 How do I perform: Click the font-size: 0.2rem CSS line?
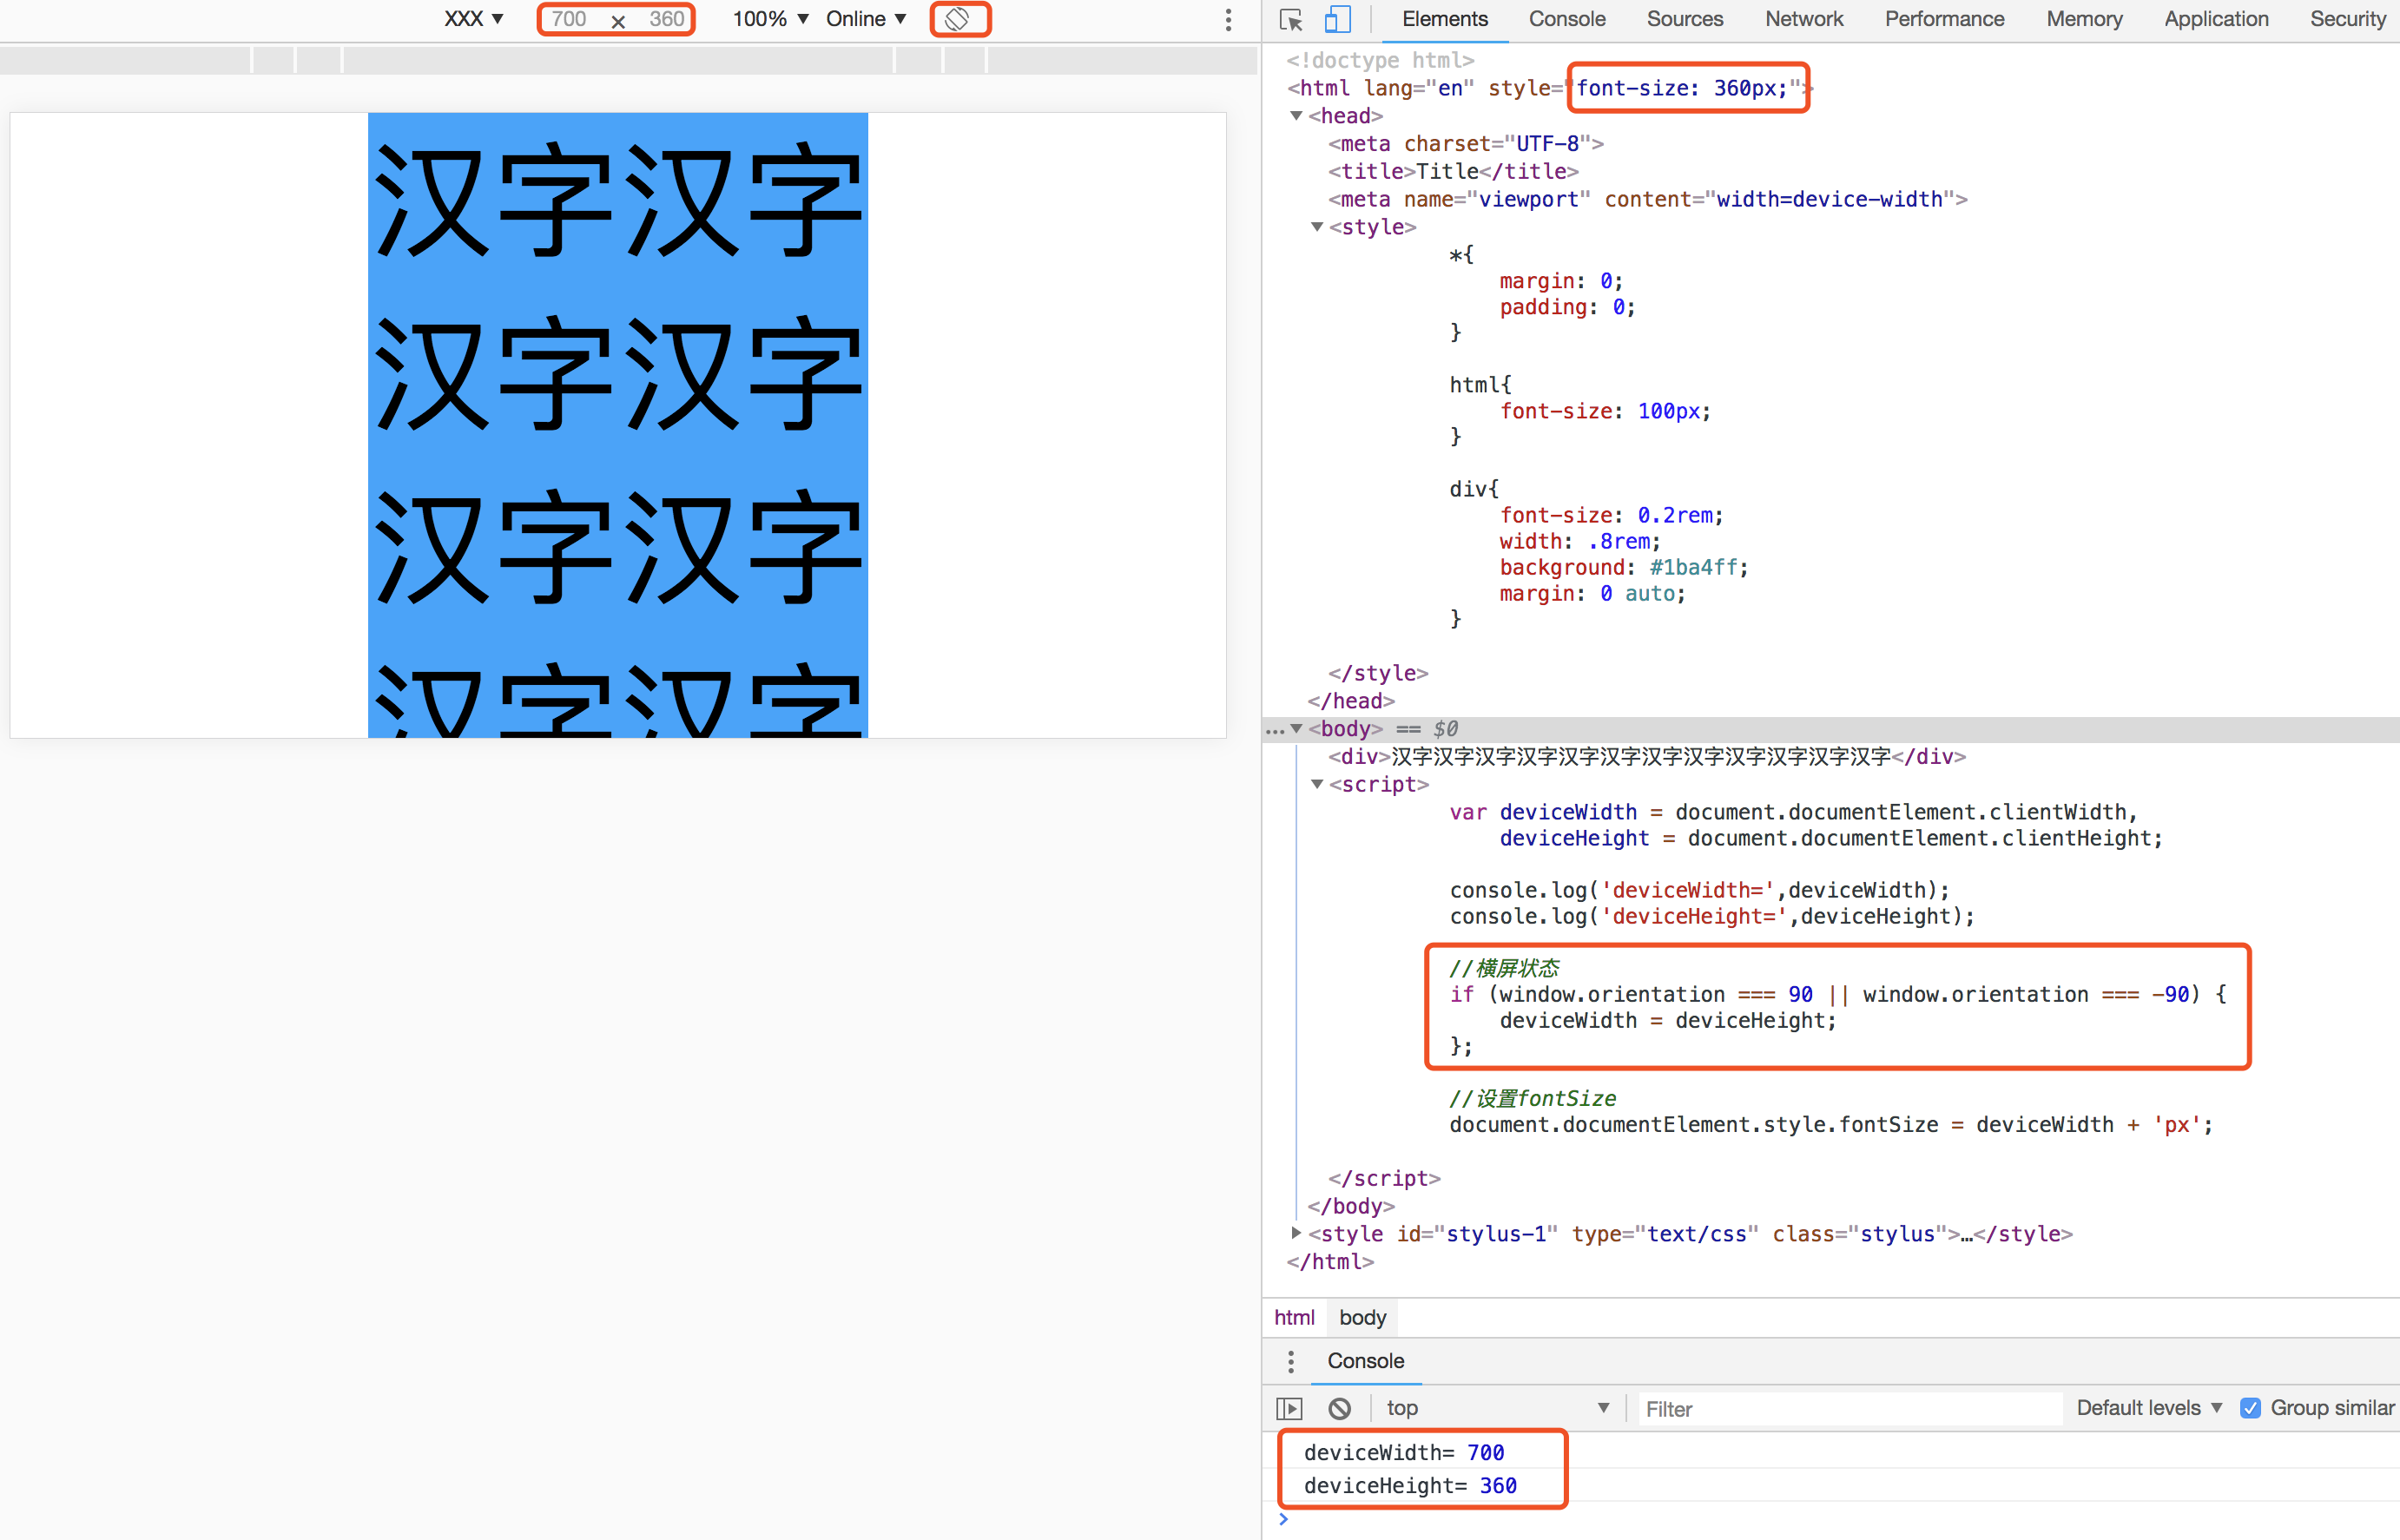[1611, 515]
